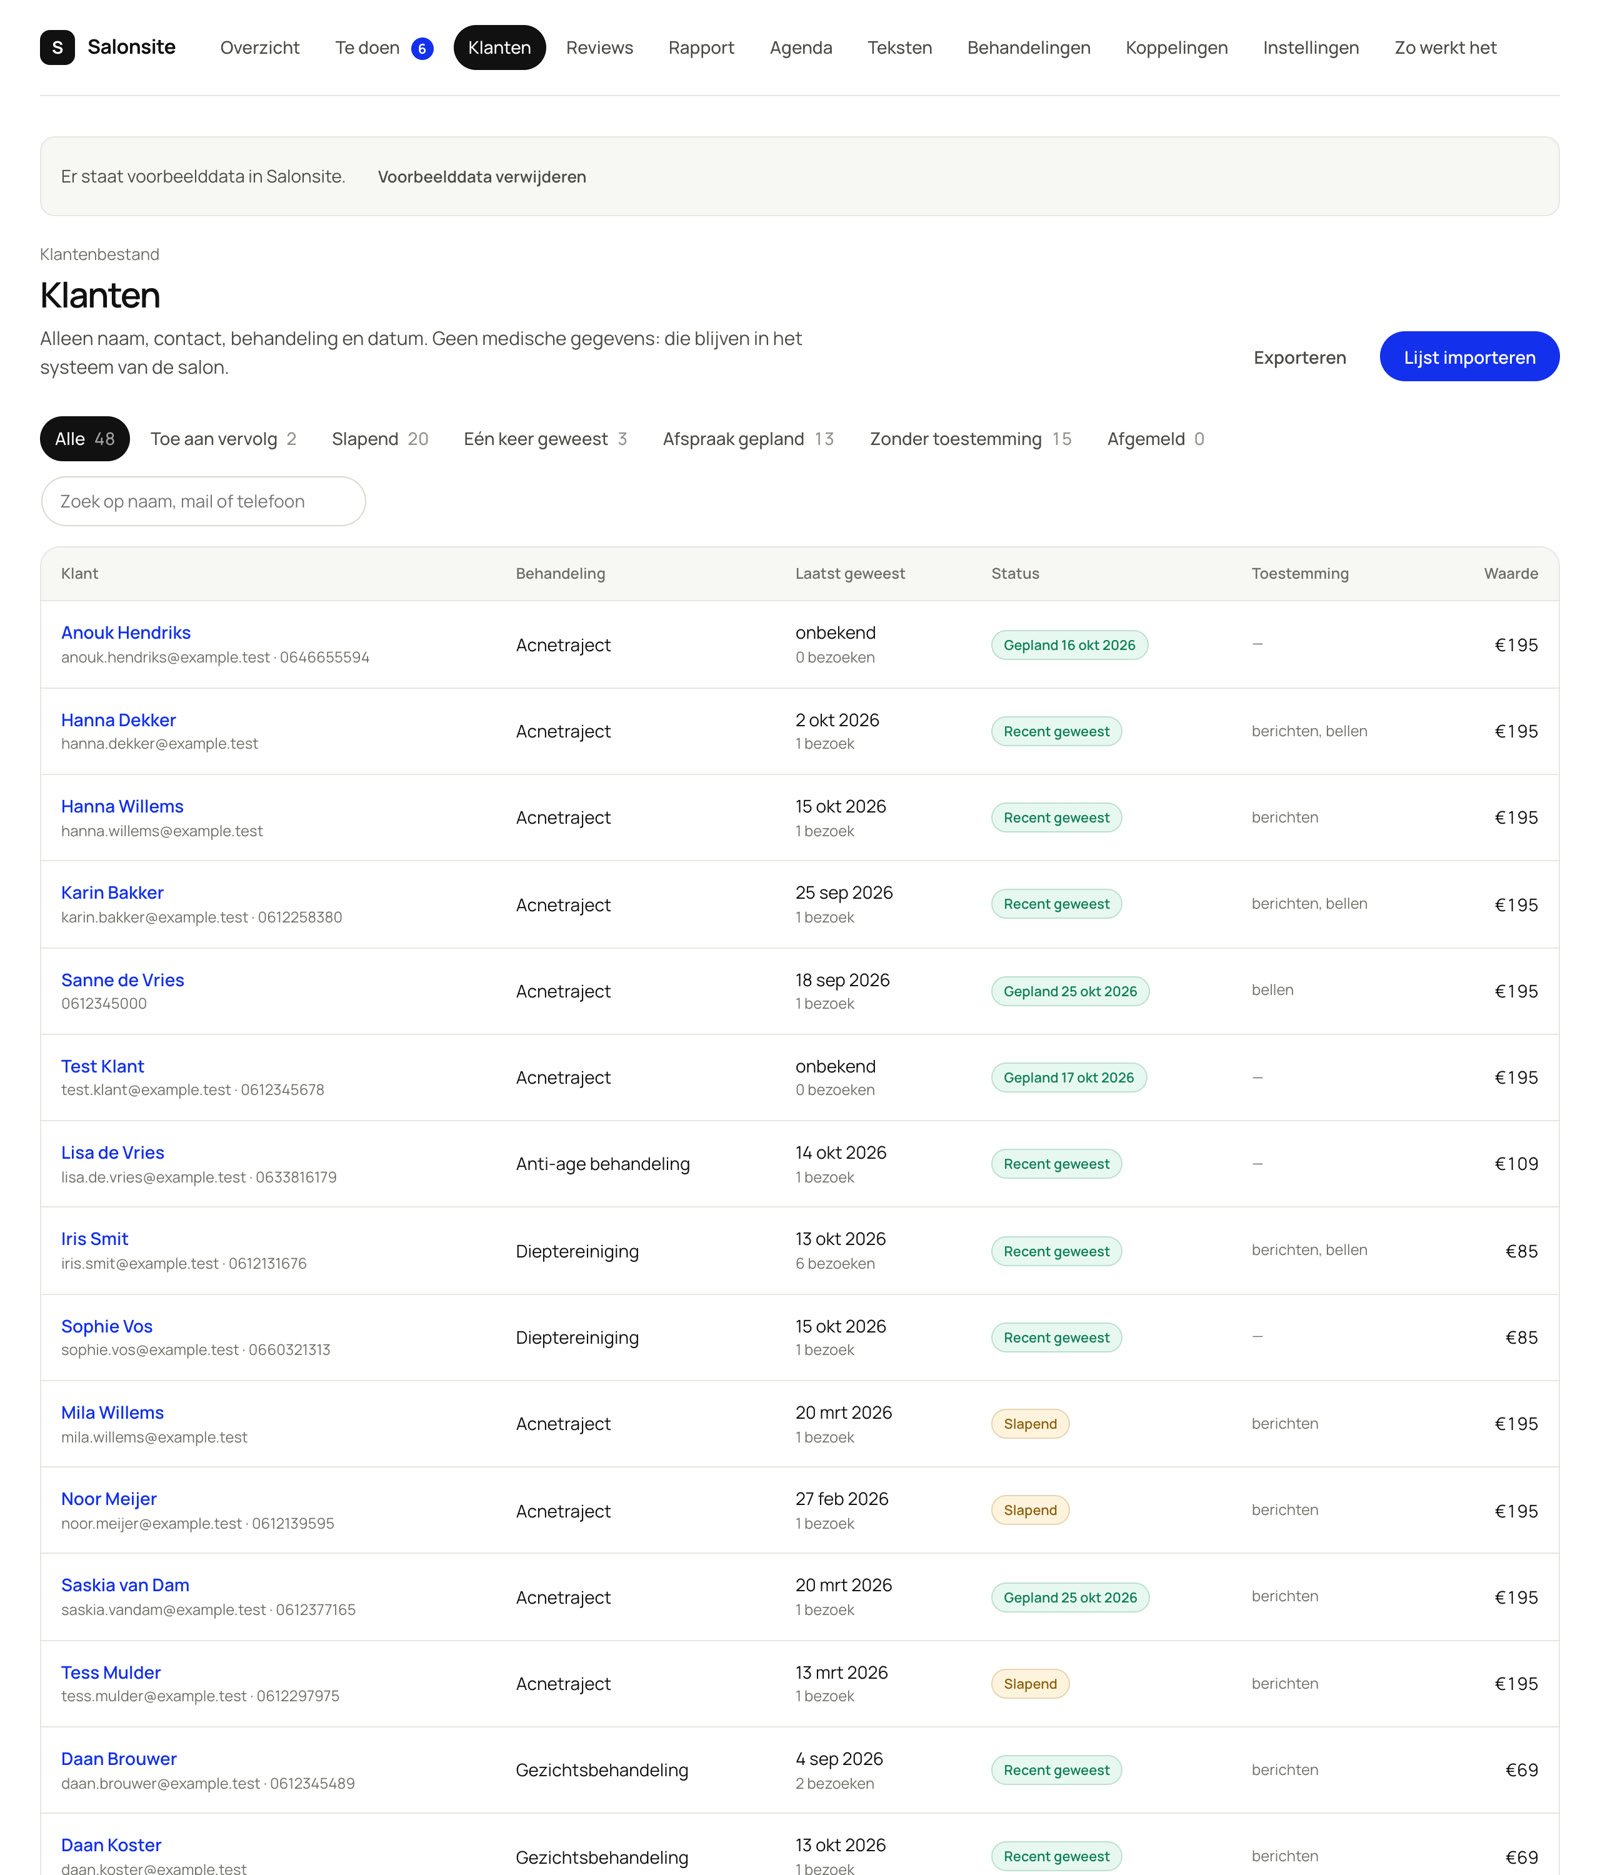Viewport: 1600px width, 1875px height.
Task: Focus the Zoek op naam search field
Action: 203,501
